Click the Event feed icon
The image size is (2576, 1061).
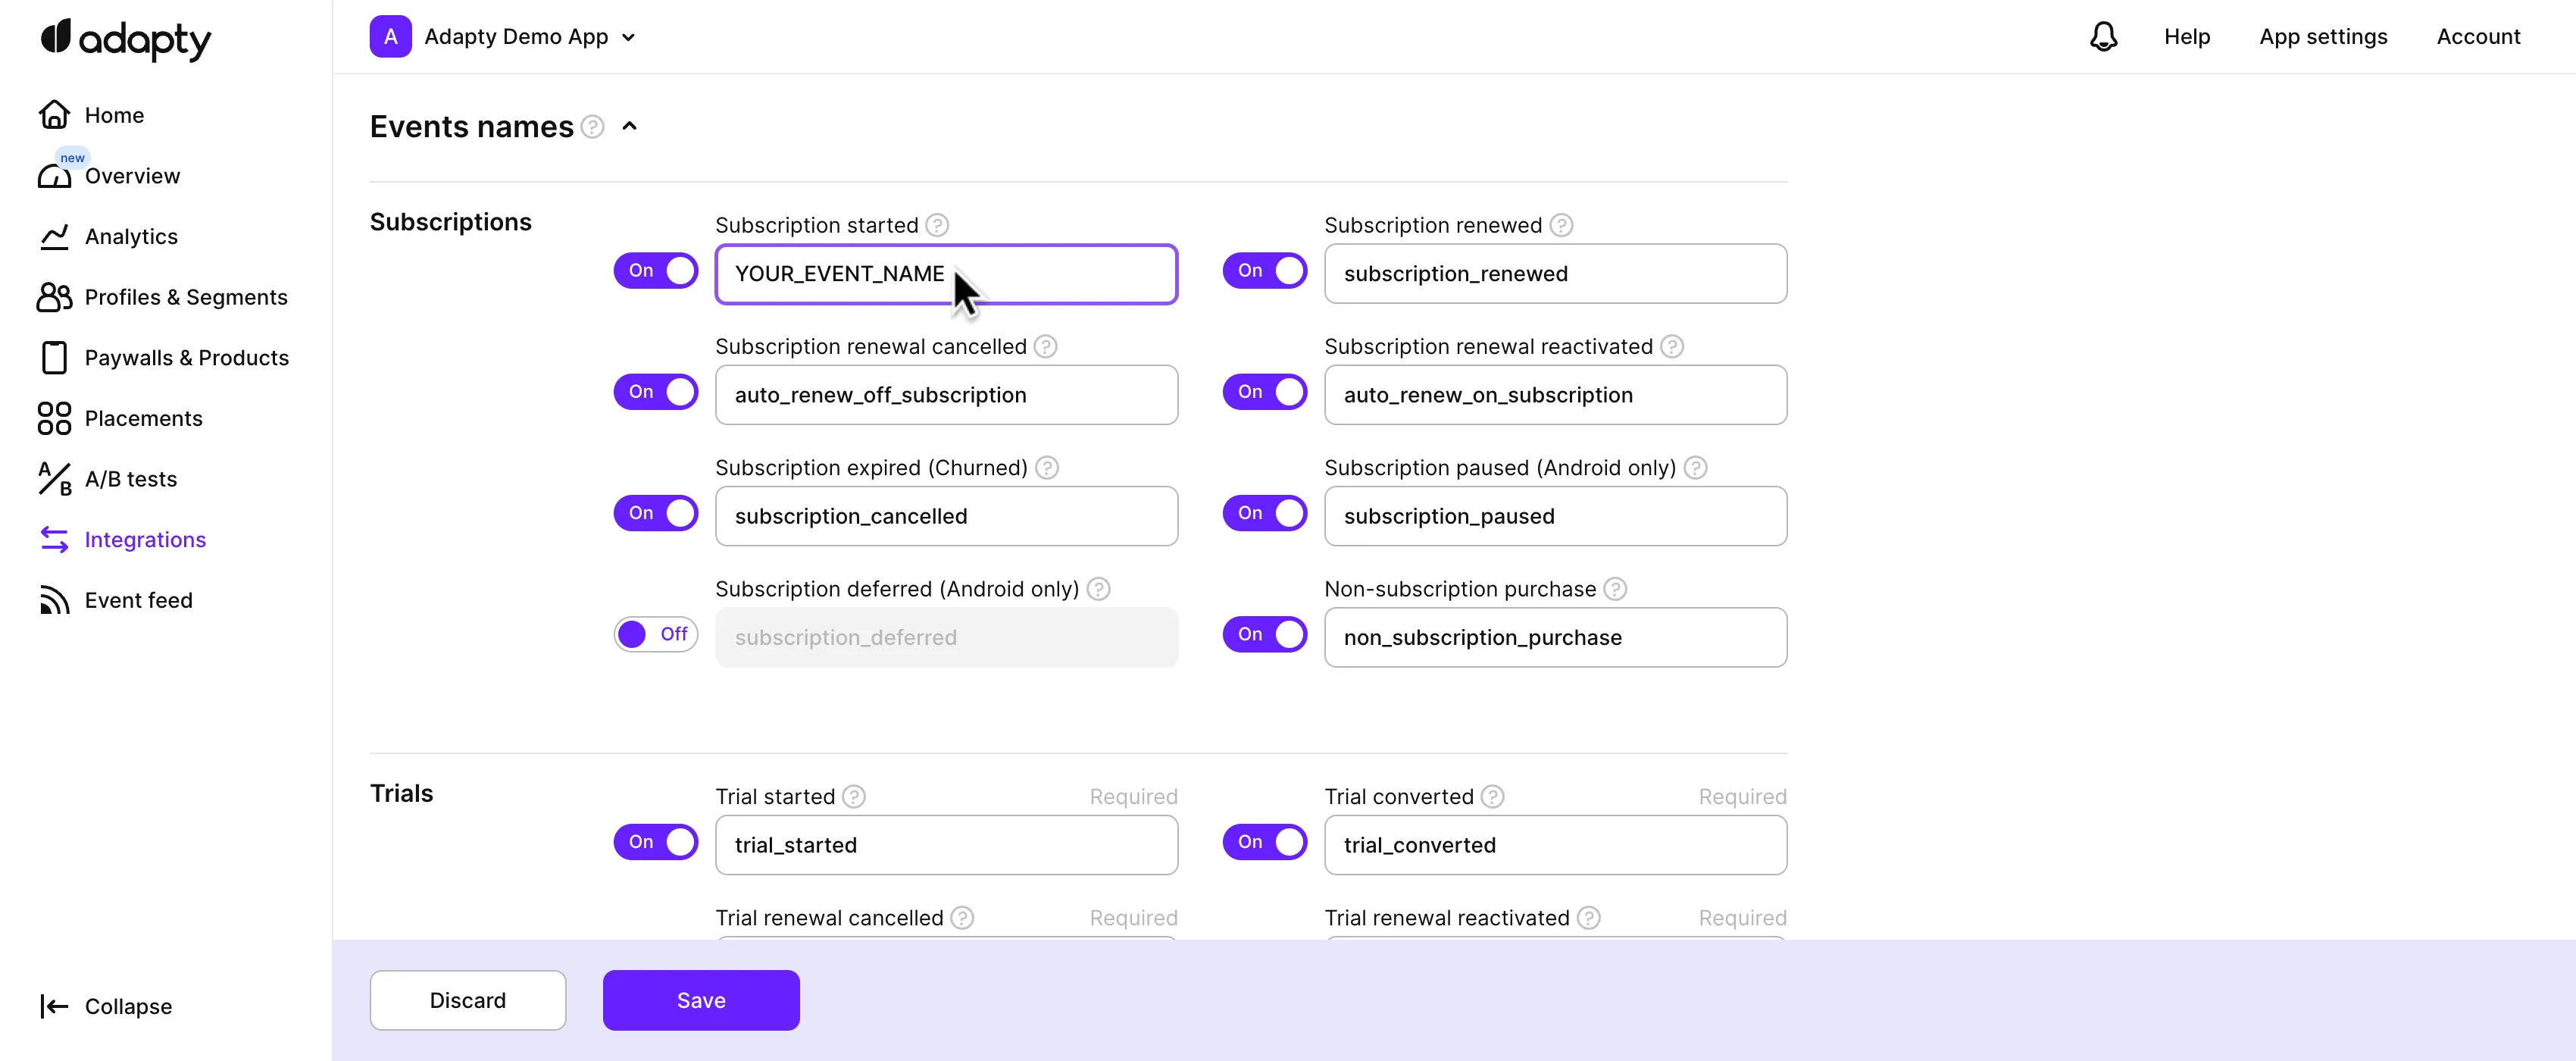pyautogui.click(x=54, y=600)
